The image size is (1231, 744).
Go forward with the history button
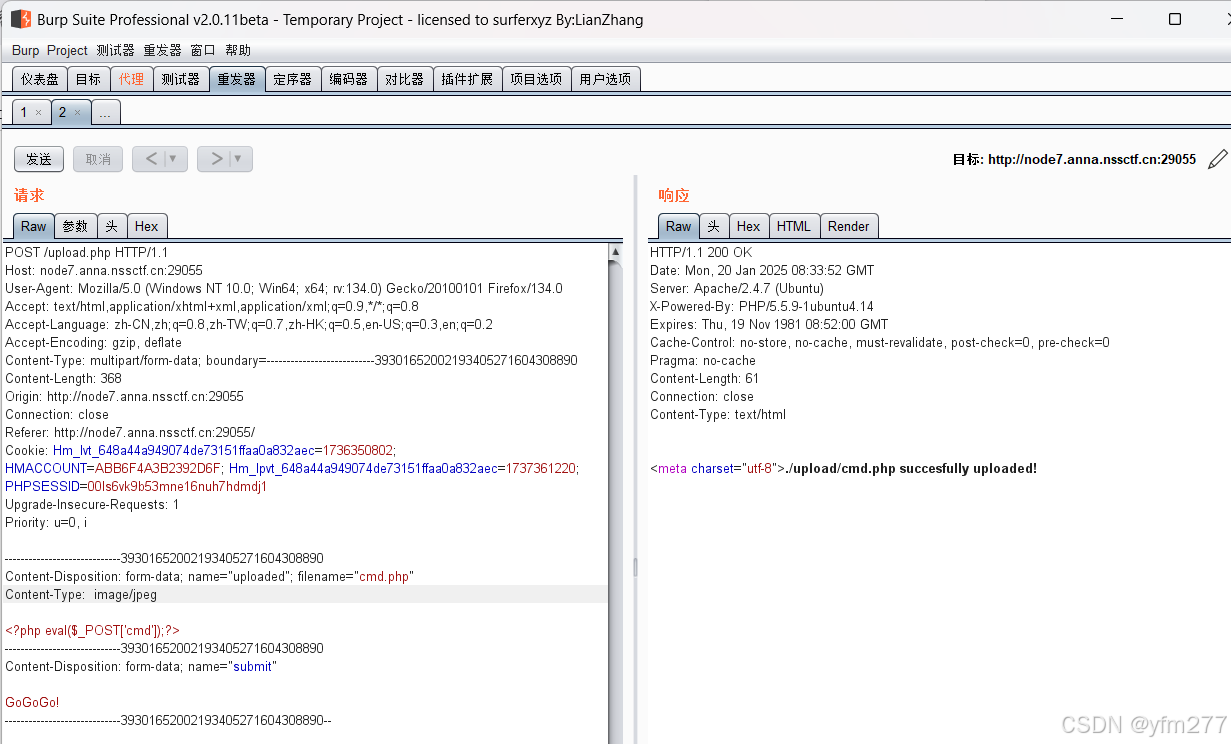click(x=217, y=159)
